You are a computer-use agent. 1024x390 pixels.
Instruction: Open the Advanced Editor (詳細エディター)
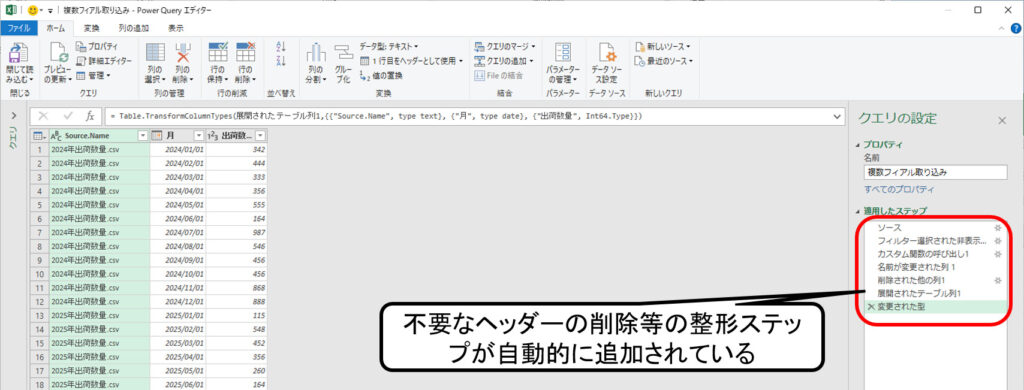pyautogui.click(x=103, y=61)
